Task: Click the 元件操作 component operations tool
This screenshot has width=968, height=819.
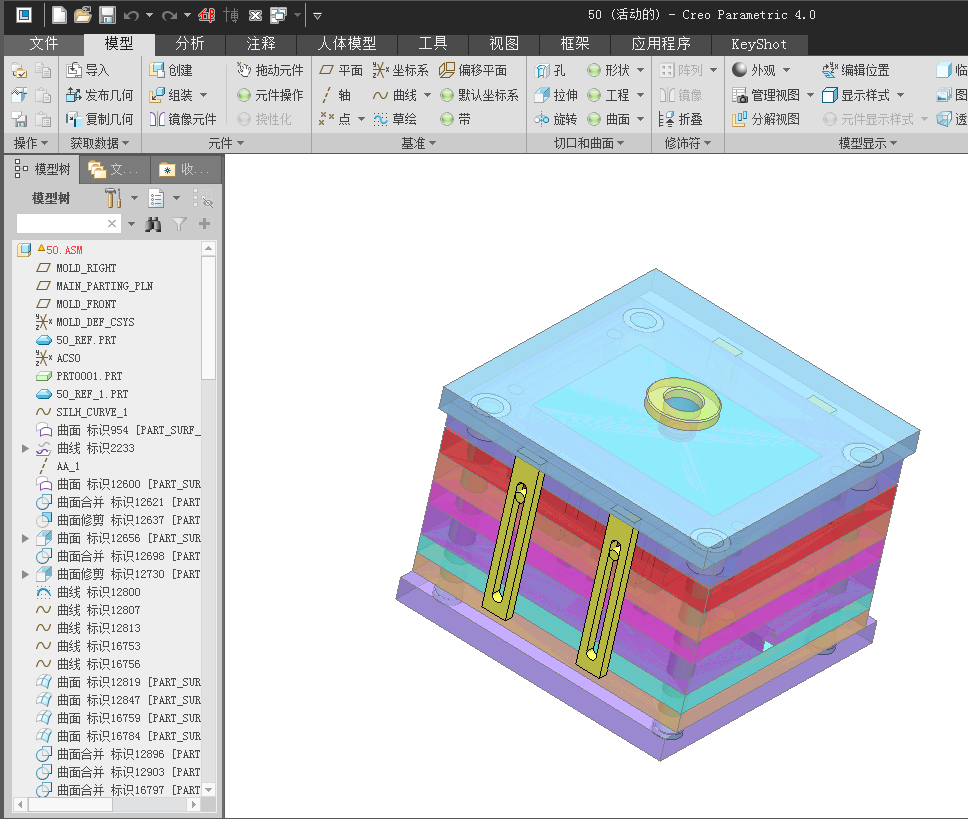Action: pyautogui.click(x=270, y=95)
